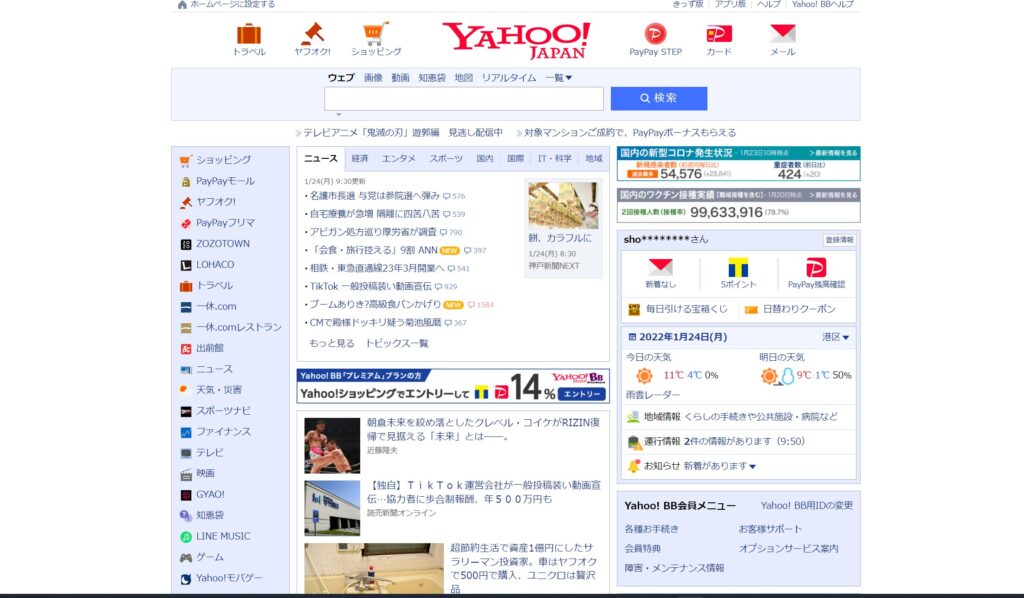Switch to the エンタメ news tab
The image size is (1024, 598).
pyautogui.click(x=398, y=159)
